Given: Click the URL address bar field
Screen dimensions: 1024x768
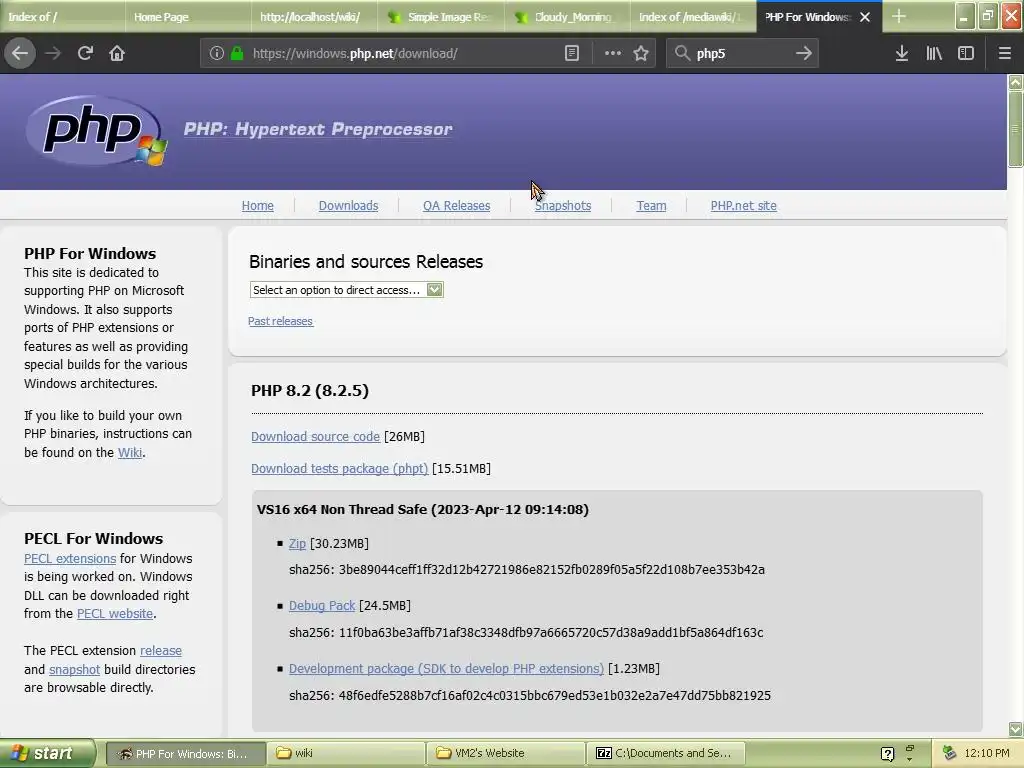Looking at the screenshot, I should click(x=405, y=53).
